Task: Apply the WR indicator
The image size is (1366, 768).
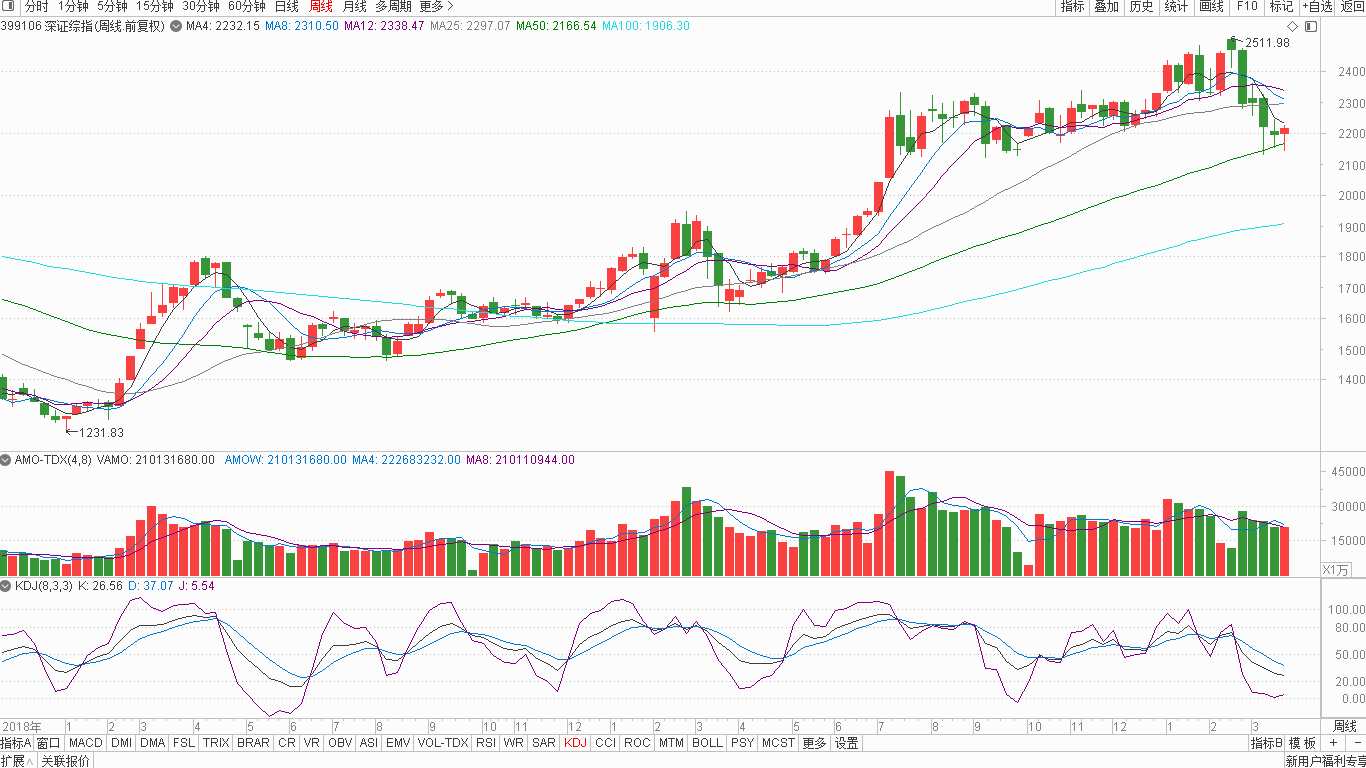Action: point(514,743)
